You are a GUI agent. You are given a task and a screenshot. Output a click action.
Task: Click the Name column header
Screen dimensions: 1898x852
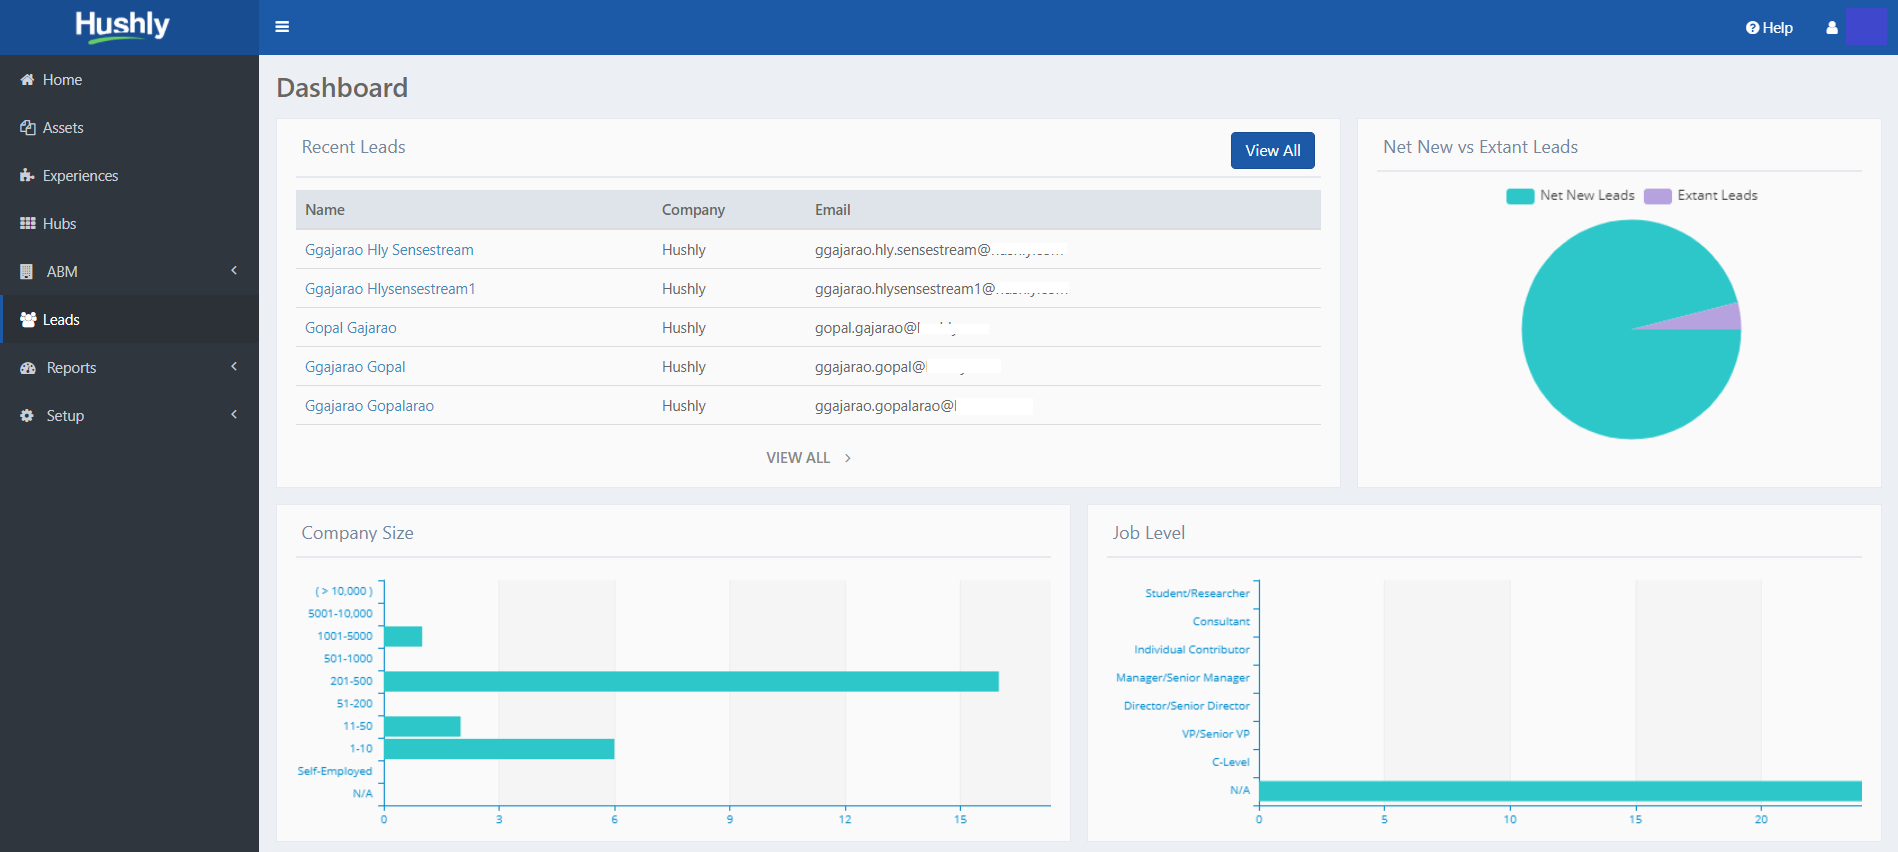325,210
